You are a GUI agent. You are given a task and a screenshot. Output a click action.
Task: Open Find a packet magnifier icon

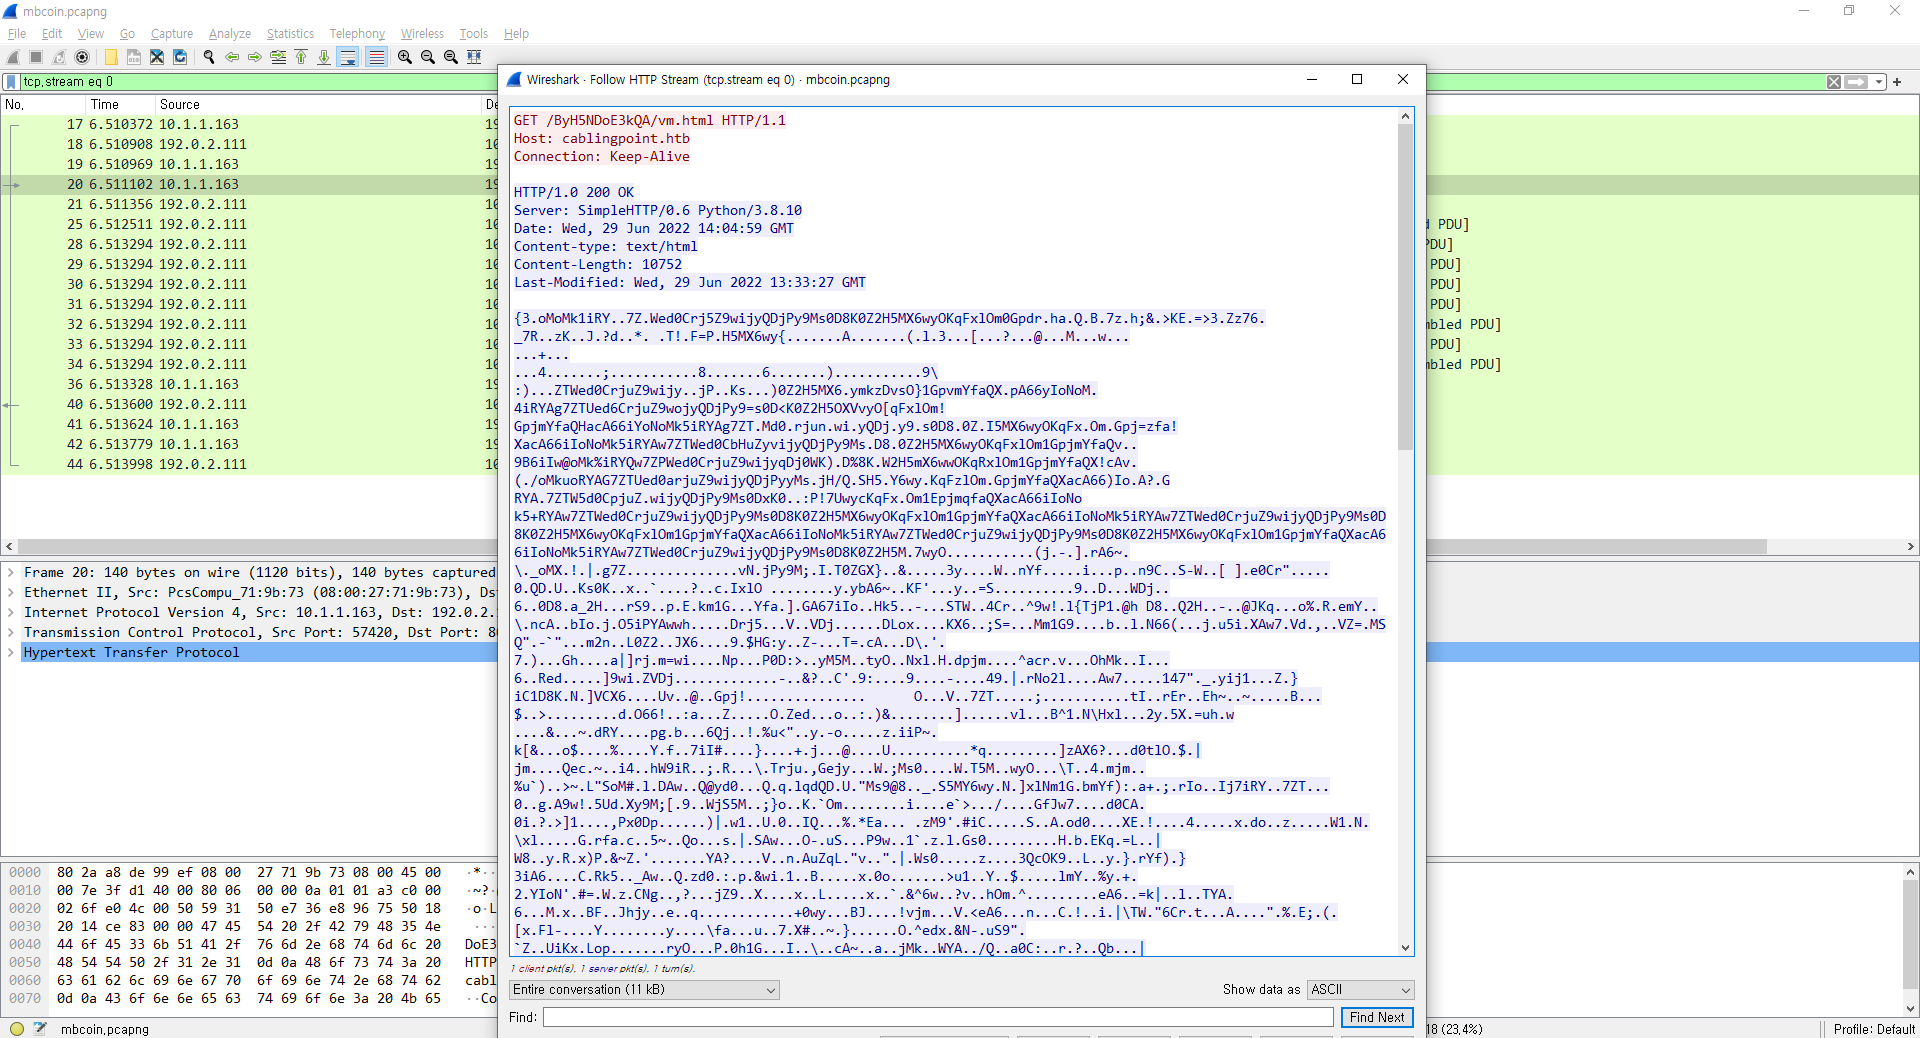click(x=209, y=57)
